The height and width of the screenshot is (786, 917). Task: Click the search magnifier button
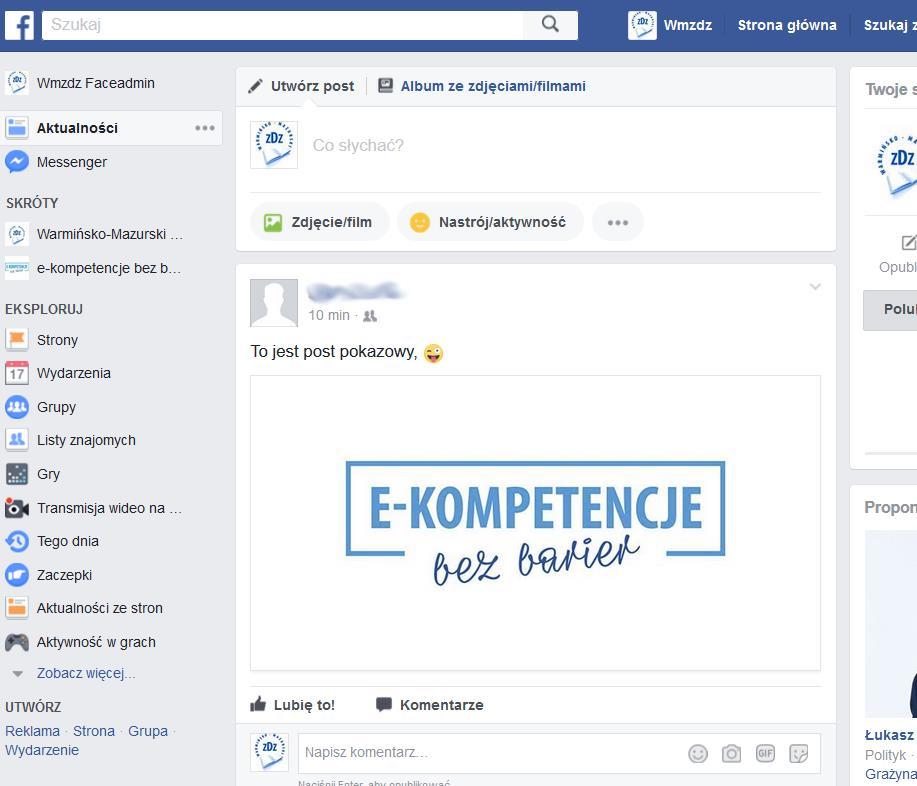[550, 25]
